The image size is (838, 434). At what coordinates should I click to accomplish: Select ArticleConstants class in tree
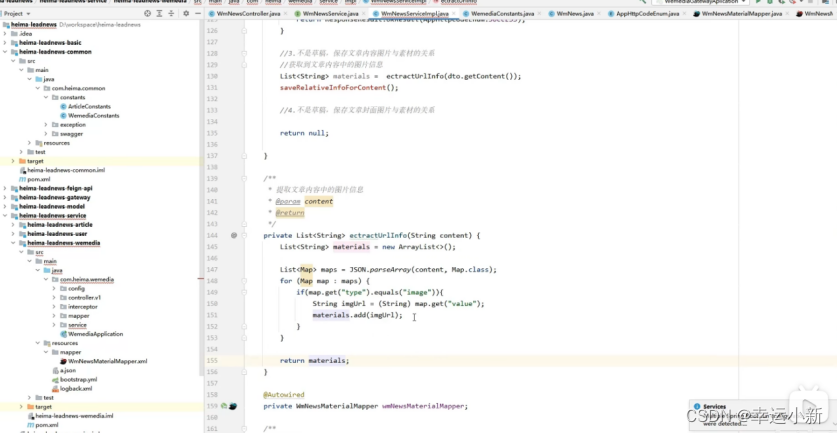pyautogui.click(x=89, y=106)
